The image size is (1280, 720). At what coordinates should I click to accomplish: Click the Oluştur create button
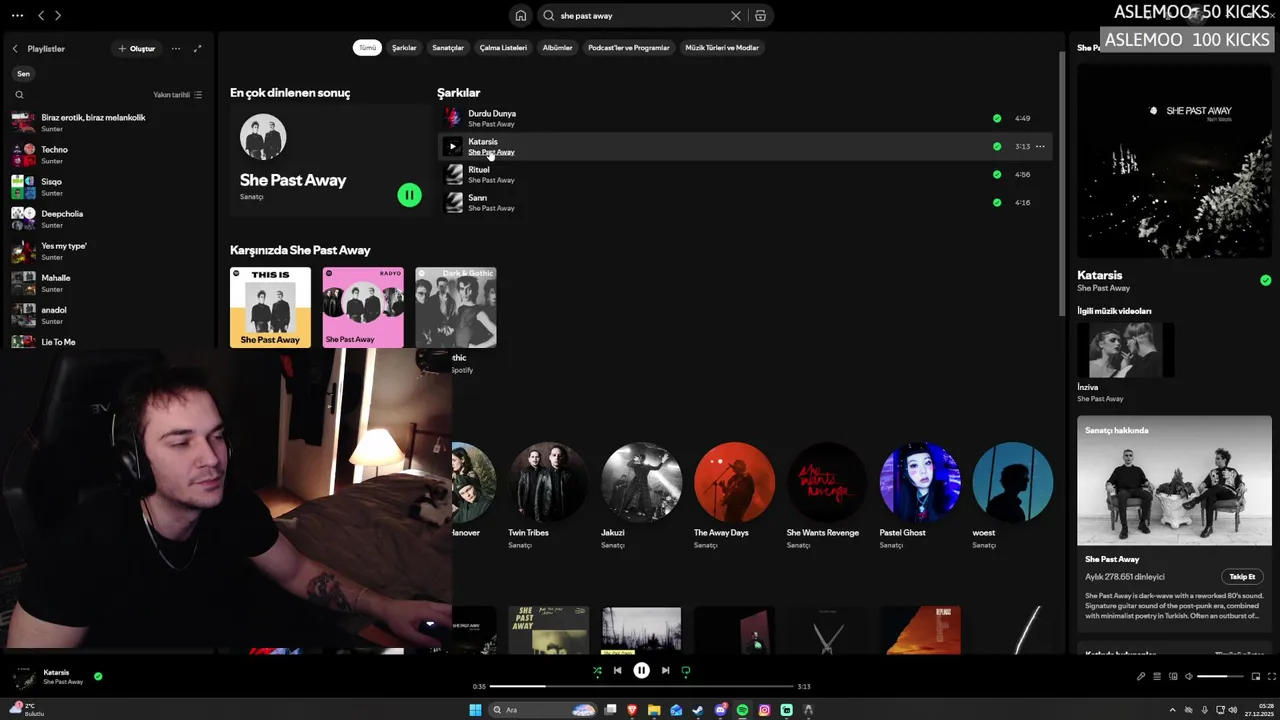coord(136,48)
